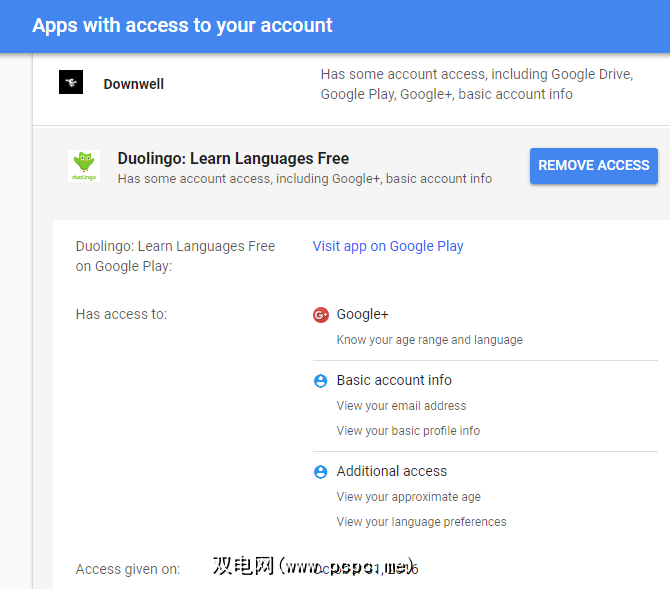Click the 'Additional access' heading
The height and width of the screenshot is (589, 670).
pyautogui.click(x=391, y=471)
